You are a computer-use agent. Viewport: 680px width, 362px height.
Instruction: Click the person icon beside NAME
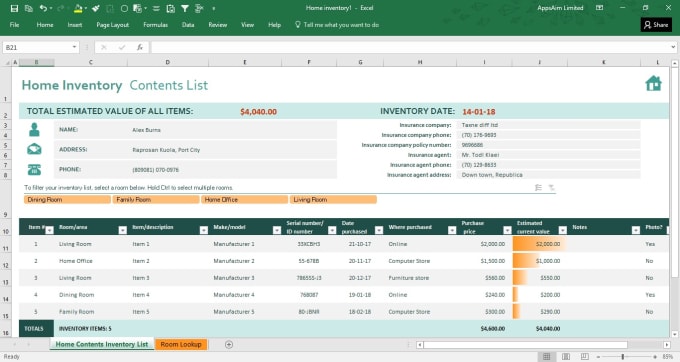point(34,130)
